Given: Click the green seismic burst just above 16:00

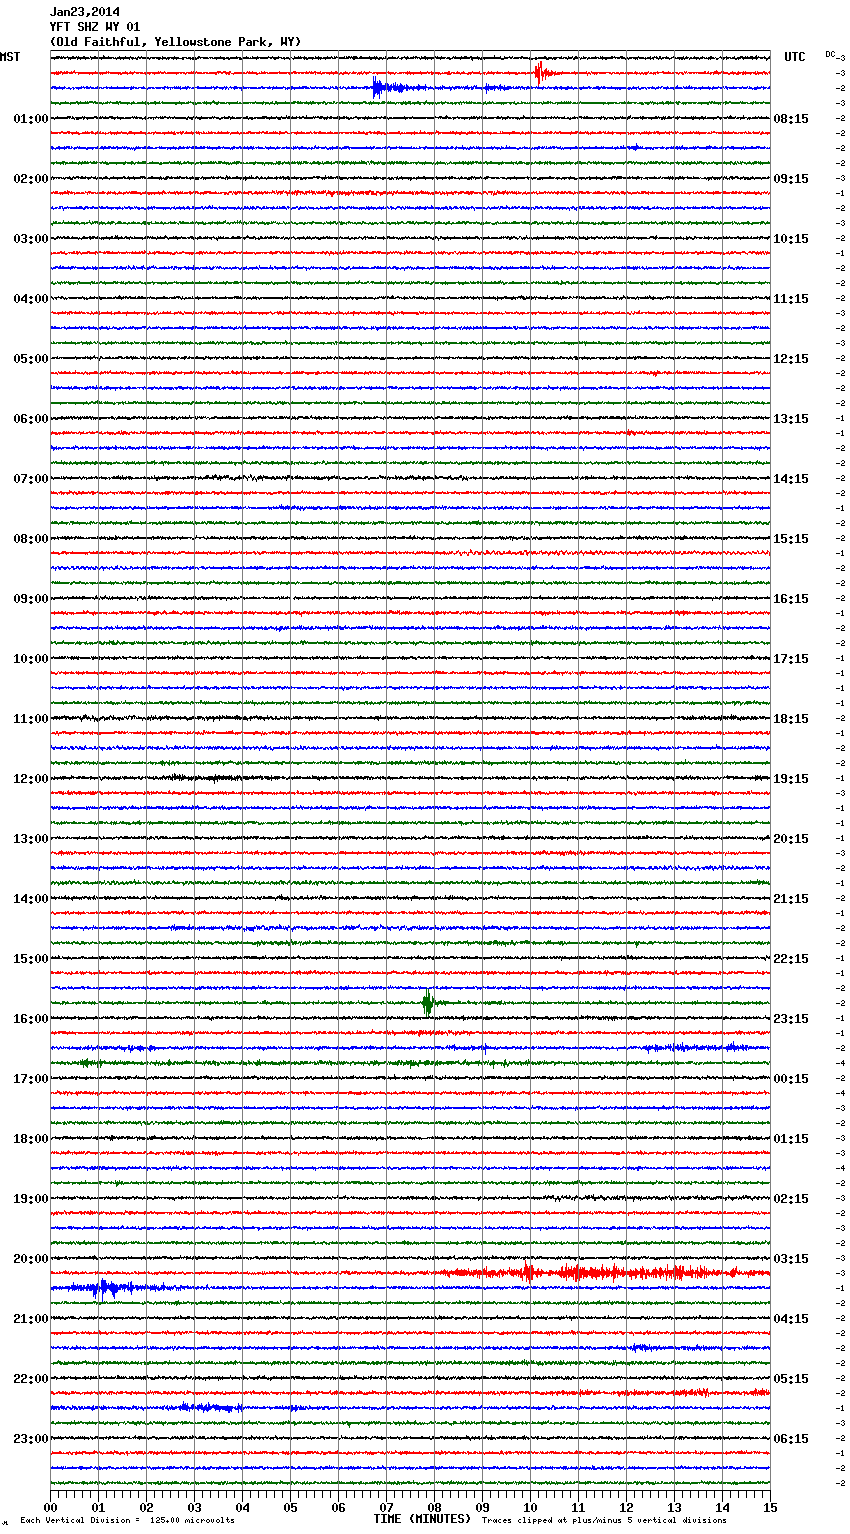Looking at the screenshot, I should coord(428,1002).
